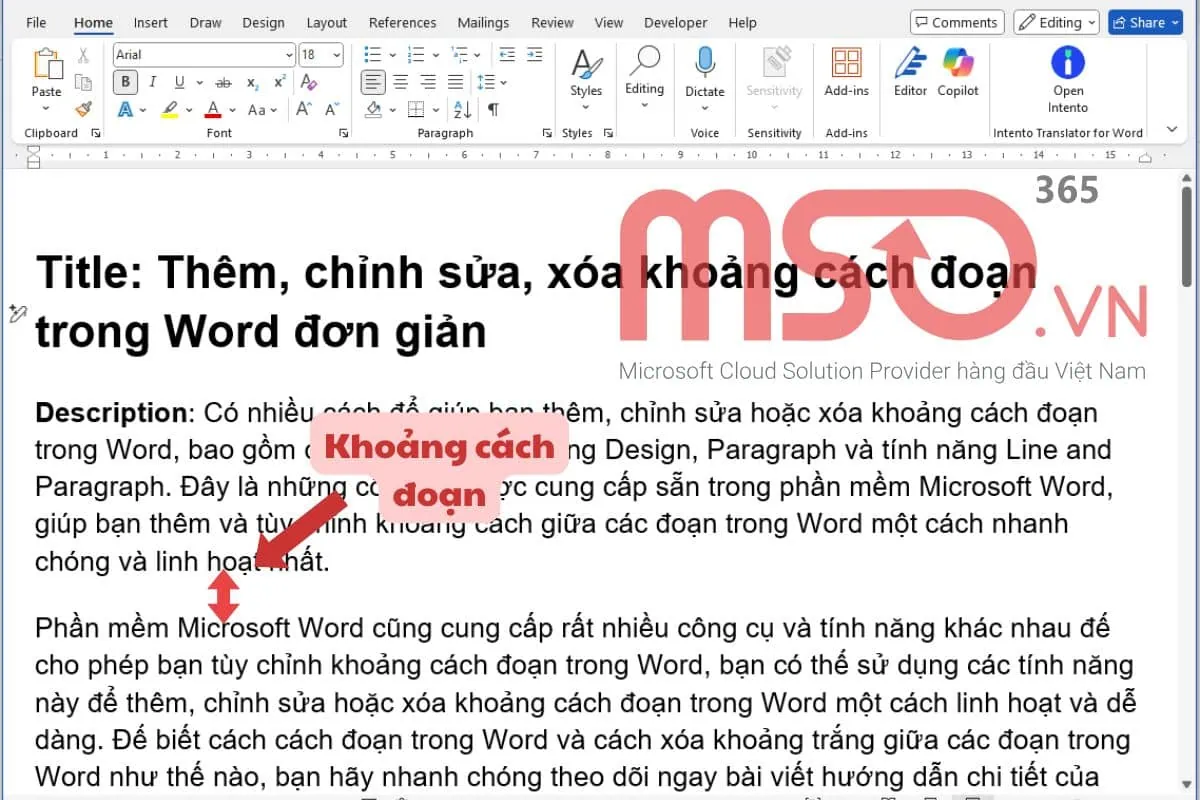The height and width of the screenshot is (800, 1200).
Task: Toggle Bold formatting off
Action: coord(126,83)
